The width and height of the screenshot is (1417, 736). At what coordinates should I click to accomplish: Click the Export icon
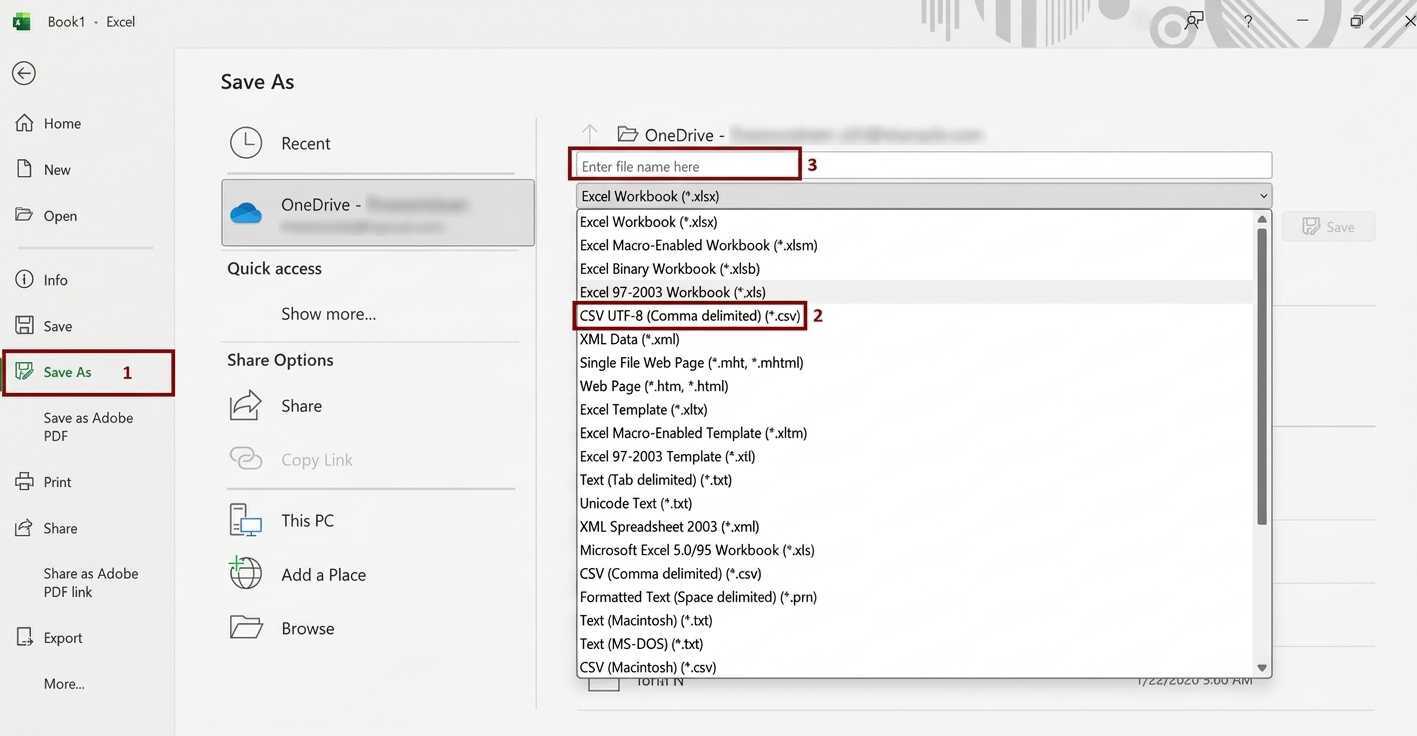[24, 638]
